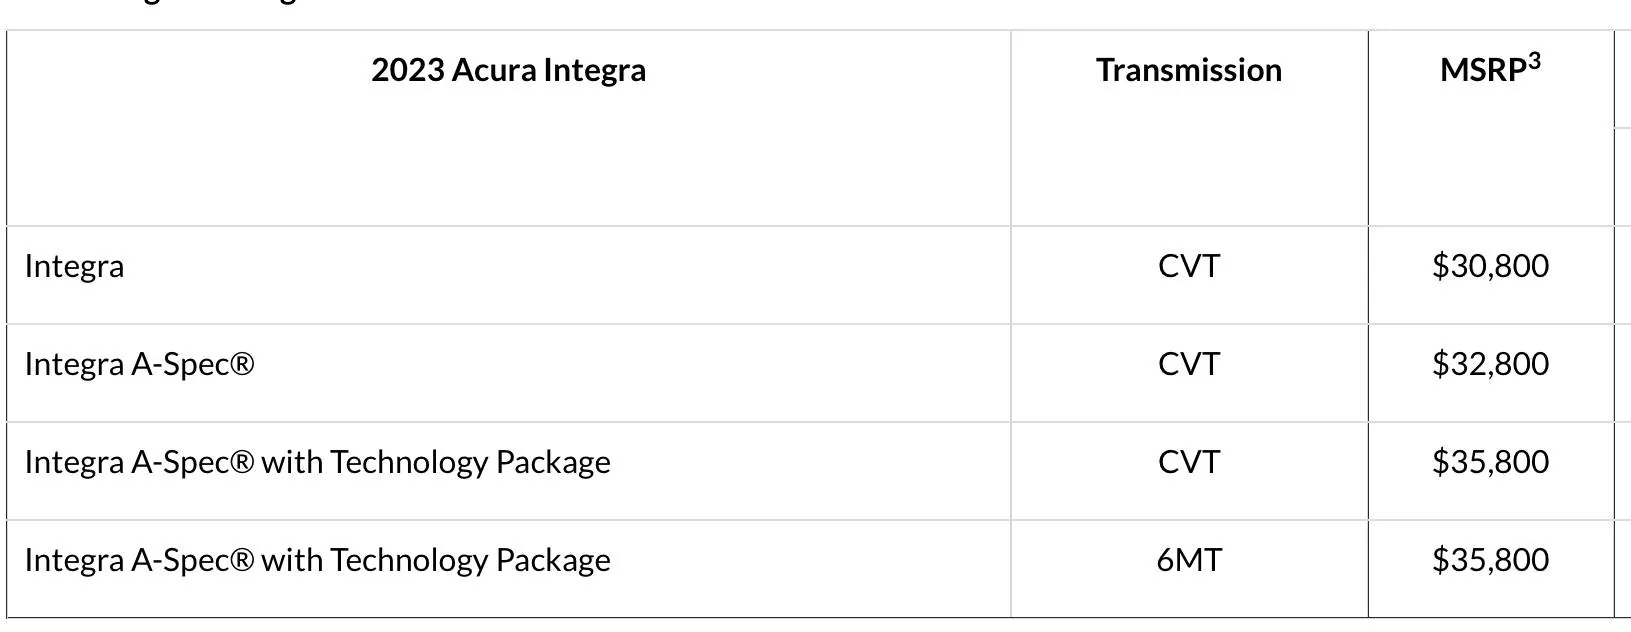This screenshot has width=1631, height=632.
Task: Click CVT in A-Spec Technology Package row
Action: [1188, 462]
